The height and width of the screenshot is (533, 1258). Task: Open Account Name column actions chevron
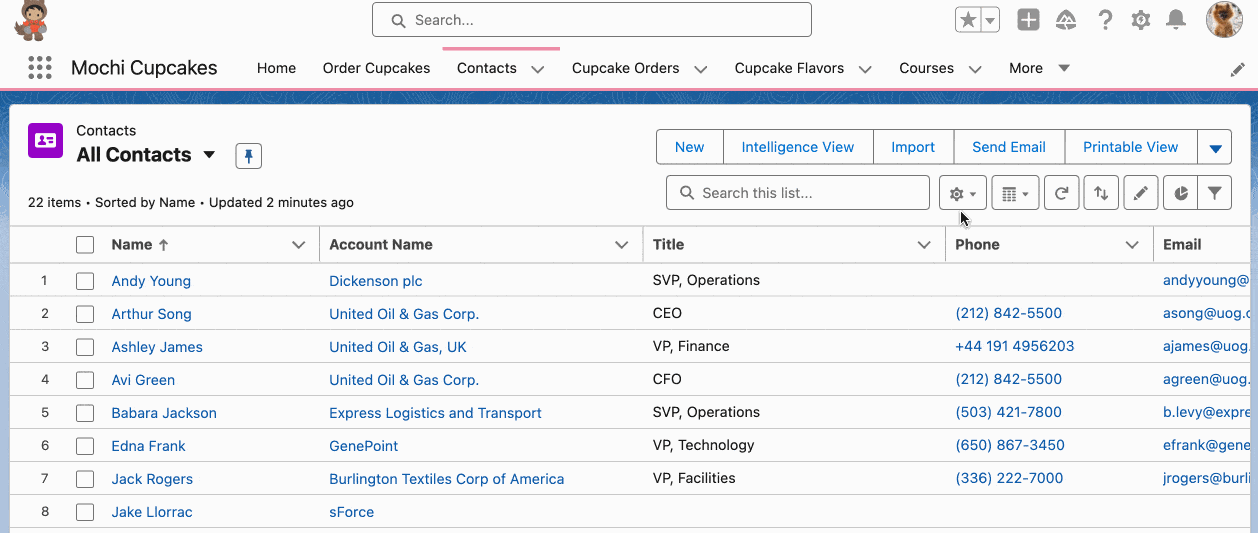[622, 245]
